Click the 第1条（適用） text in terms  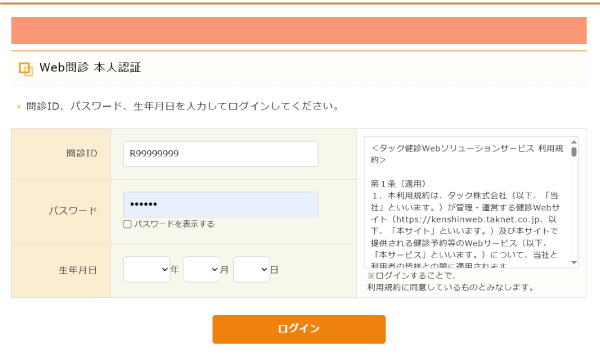click(398, 184)
